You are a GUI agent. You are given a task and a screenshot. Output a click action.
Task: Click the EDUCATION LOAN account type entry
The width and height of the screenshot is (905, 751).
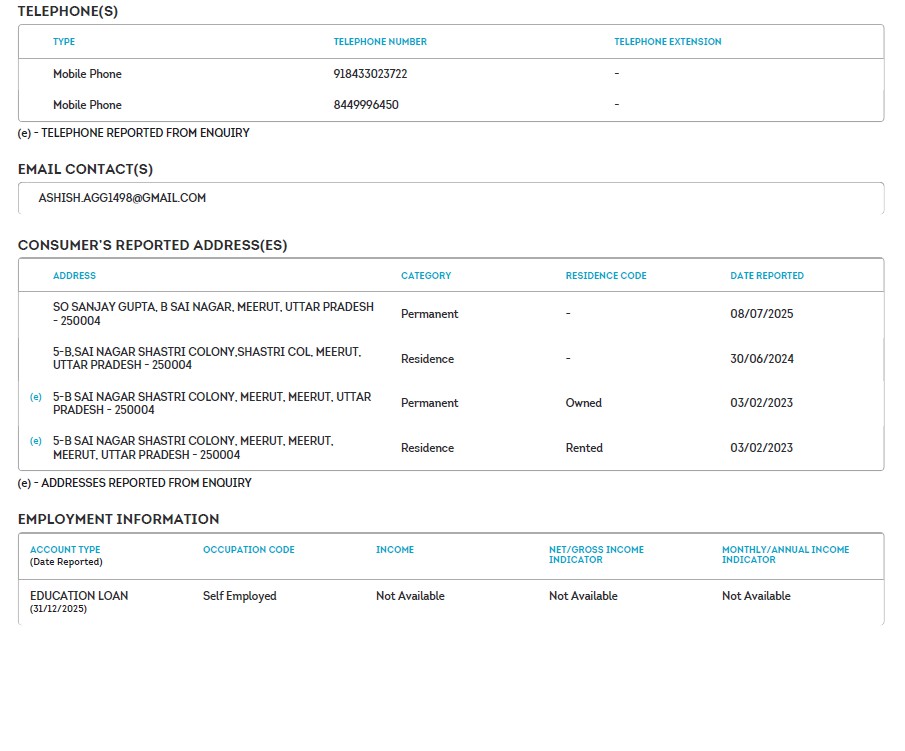[79, 596]
